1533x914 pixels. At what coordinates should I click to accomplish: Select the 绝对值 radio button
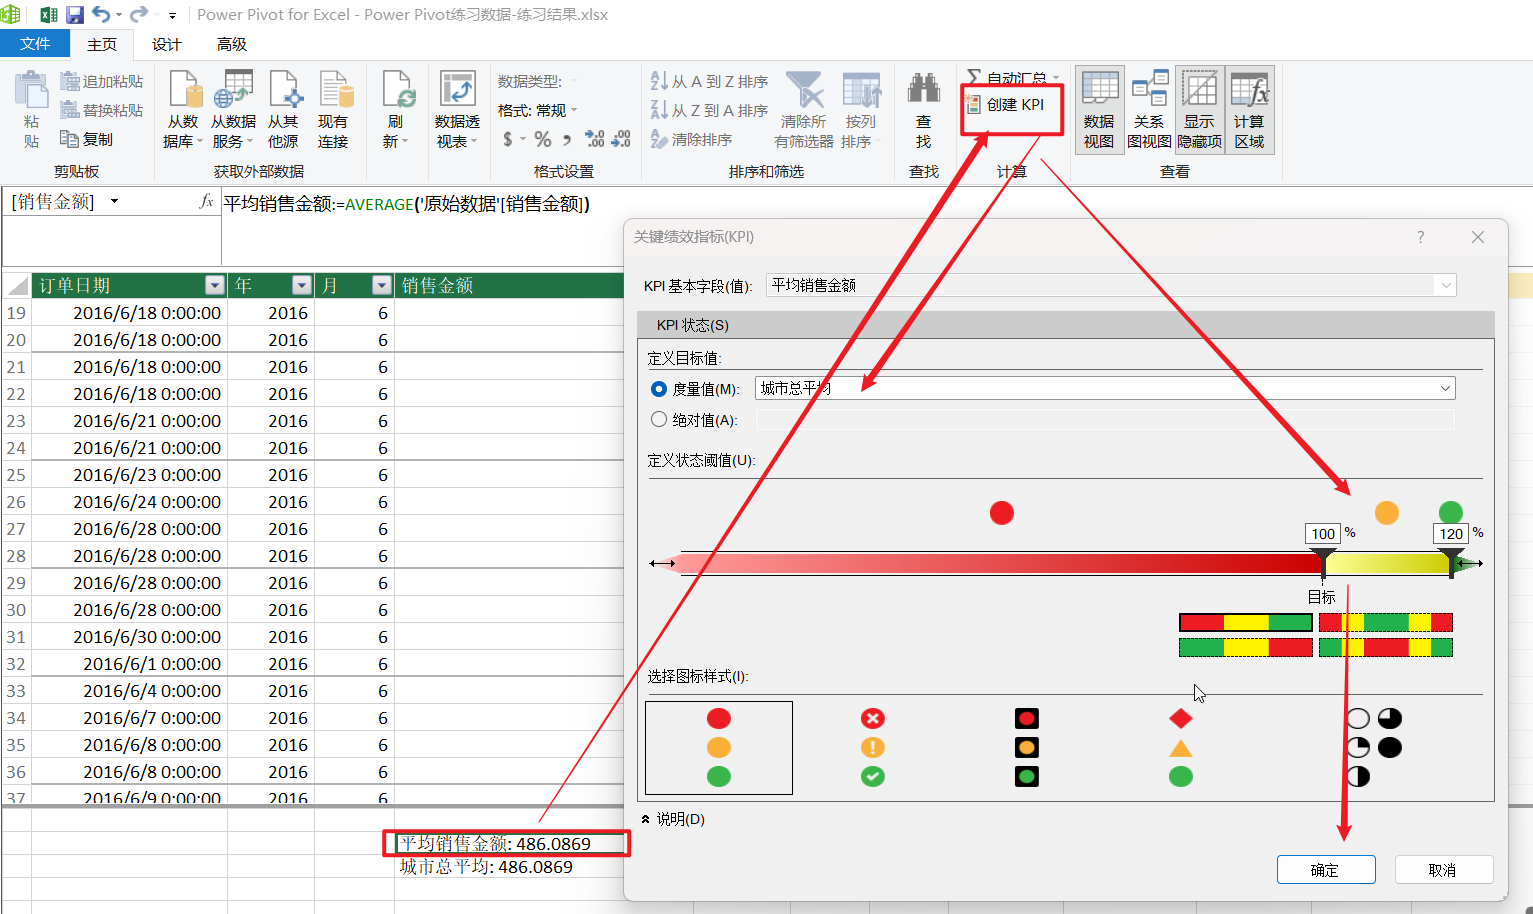point(659,419)
